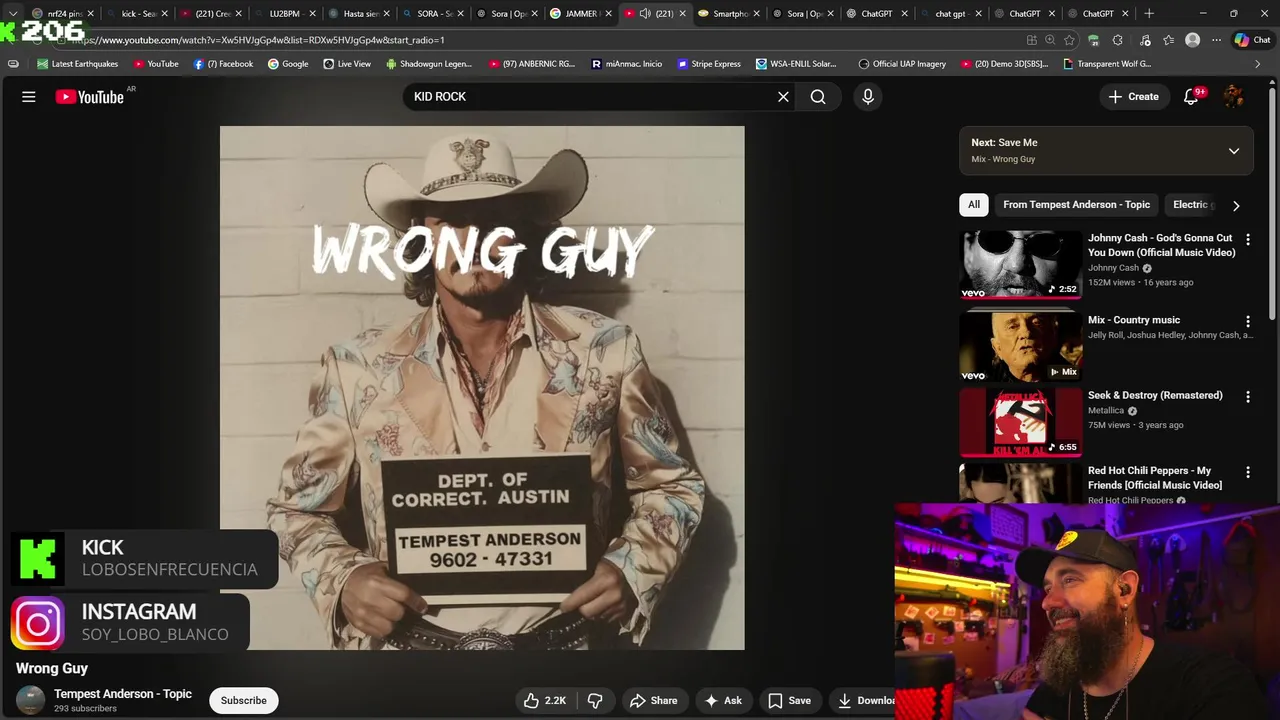Open the YouTube guide hamburger menu
The image size is (1280, 720).
tap(29, 97)
